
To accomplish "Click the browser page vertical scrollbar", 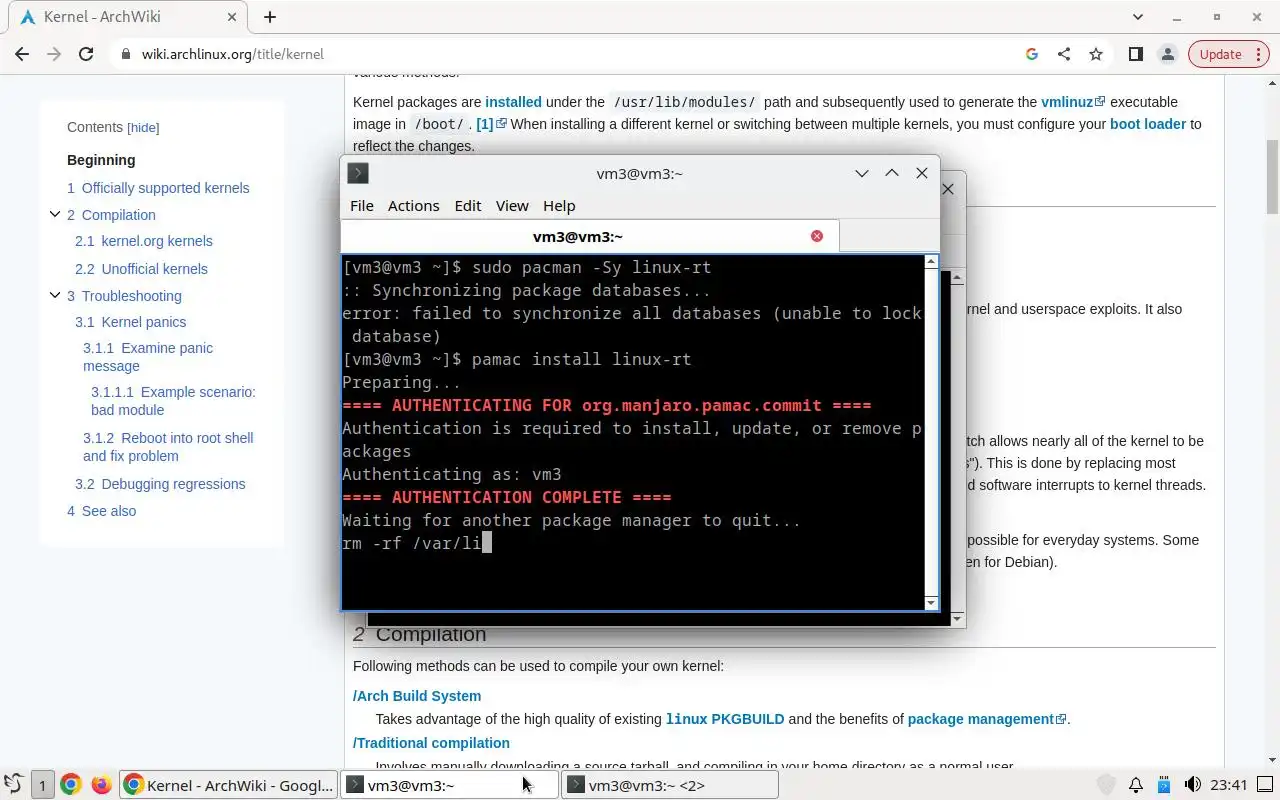I will (1272, 177).
